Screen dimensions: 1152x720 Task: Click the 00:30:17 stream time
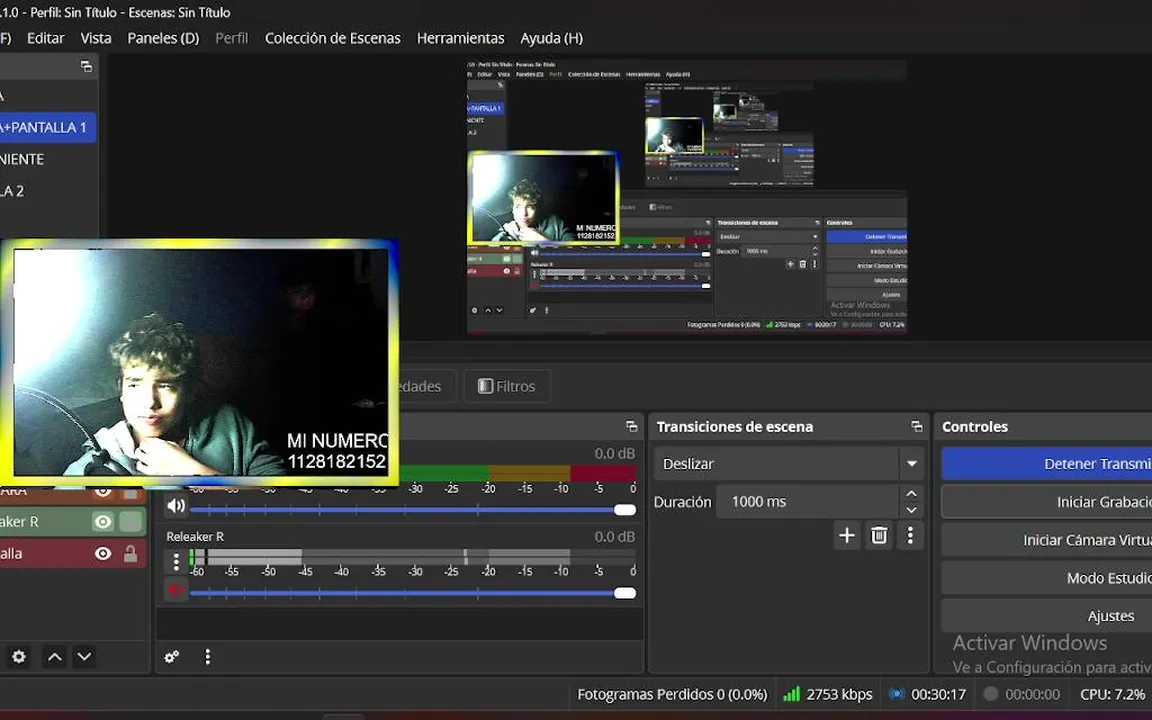point(938,694)
